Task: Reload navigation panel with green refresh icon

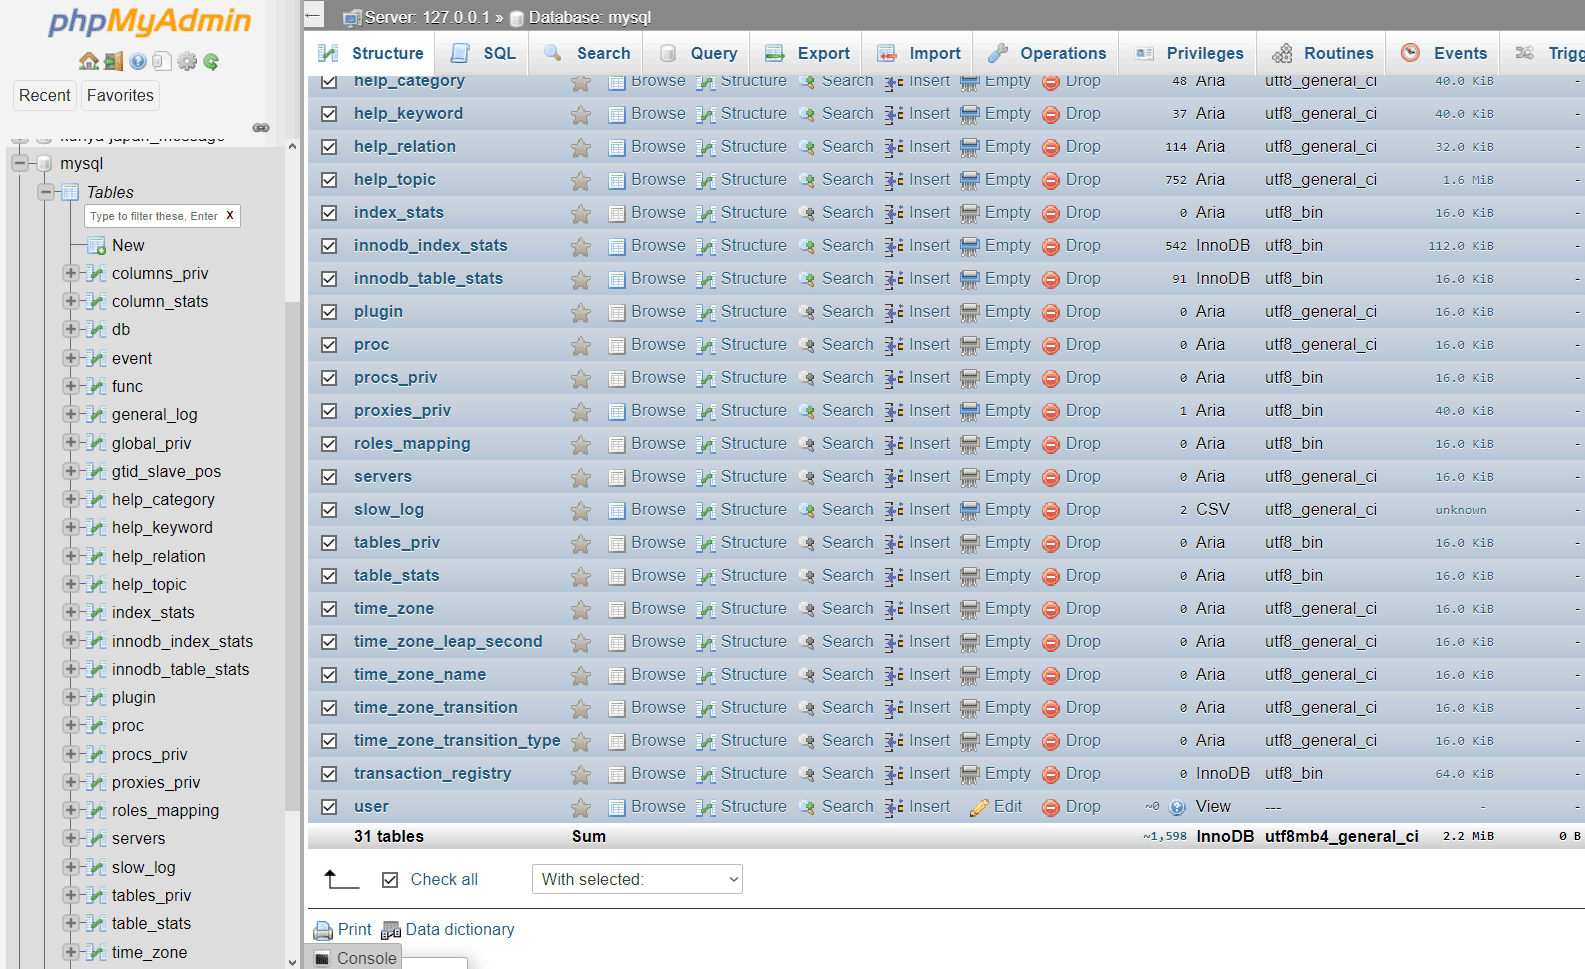Action: (x=211, y=61)
